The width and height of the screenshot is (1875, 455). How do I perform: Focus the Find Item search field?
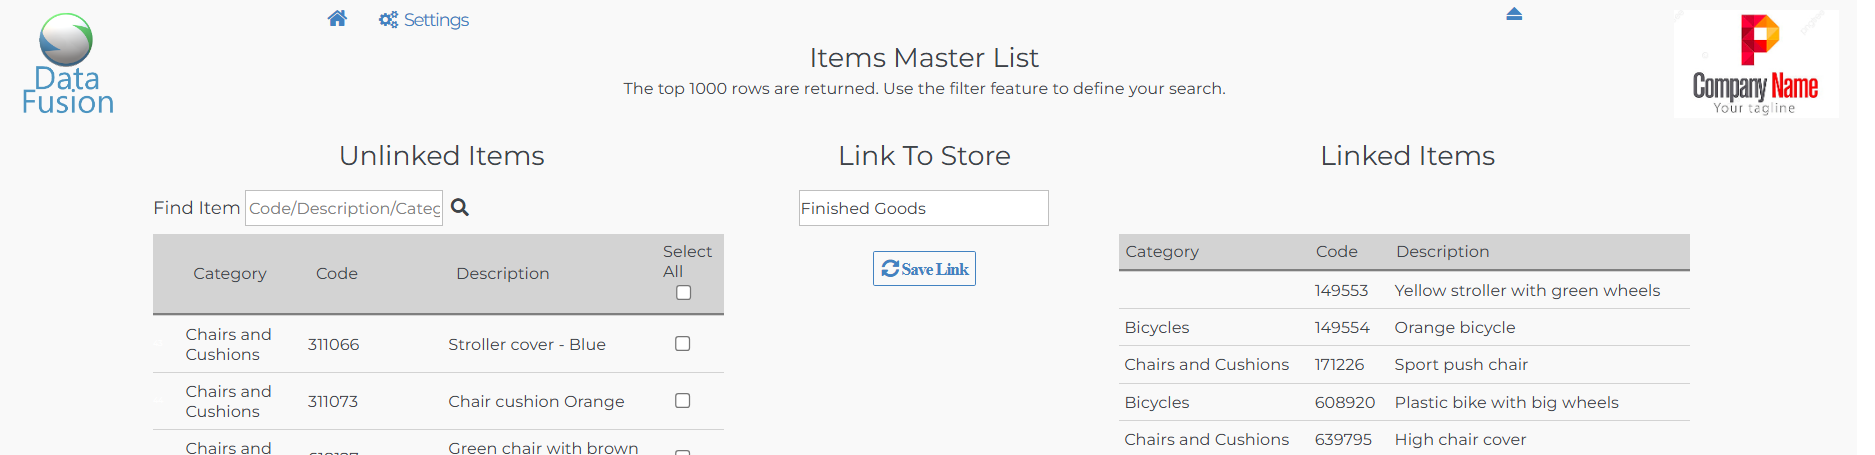point(344,208)
